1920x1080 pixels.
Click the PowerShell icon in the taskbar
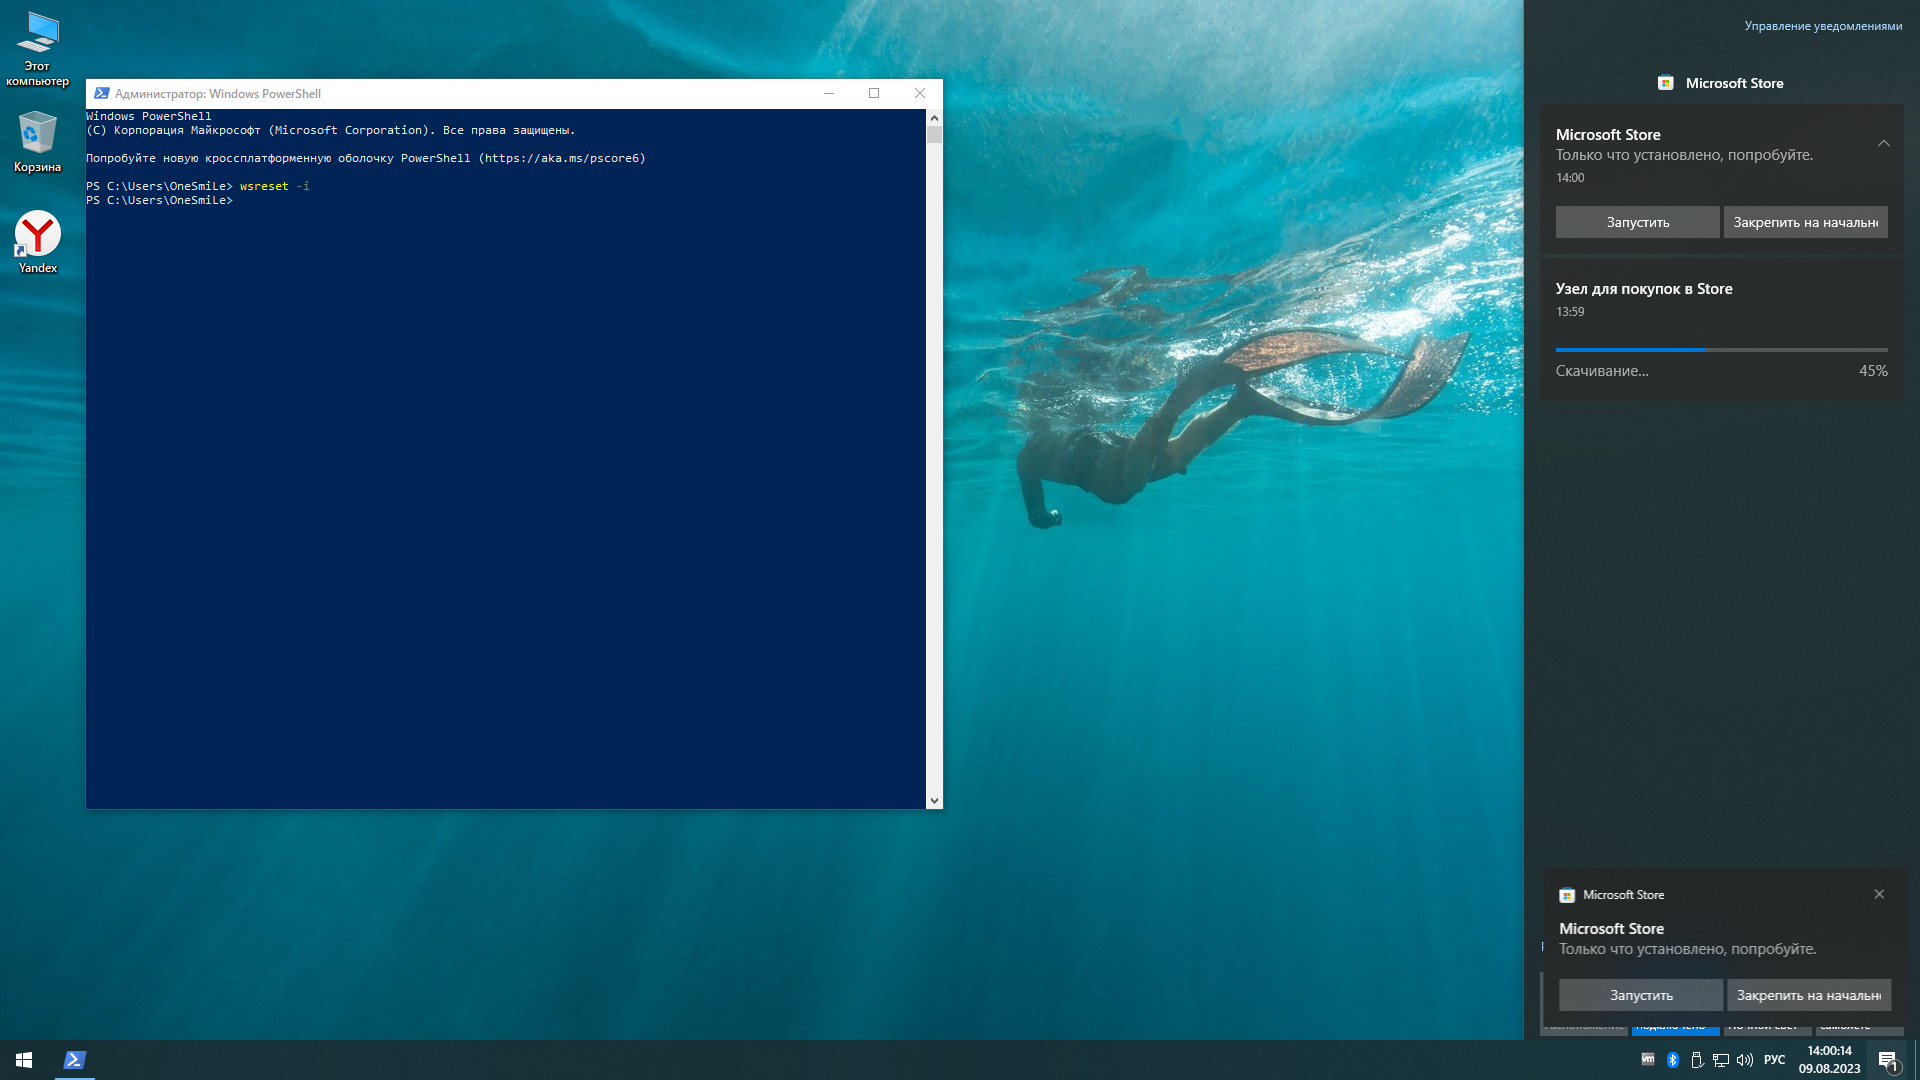pyautogui.click(x=75, y=1060)
